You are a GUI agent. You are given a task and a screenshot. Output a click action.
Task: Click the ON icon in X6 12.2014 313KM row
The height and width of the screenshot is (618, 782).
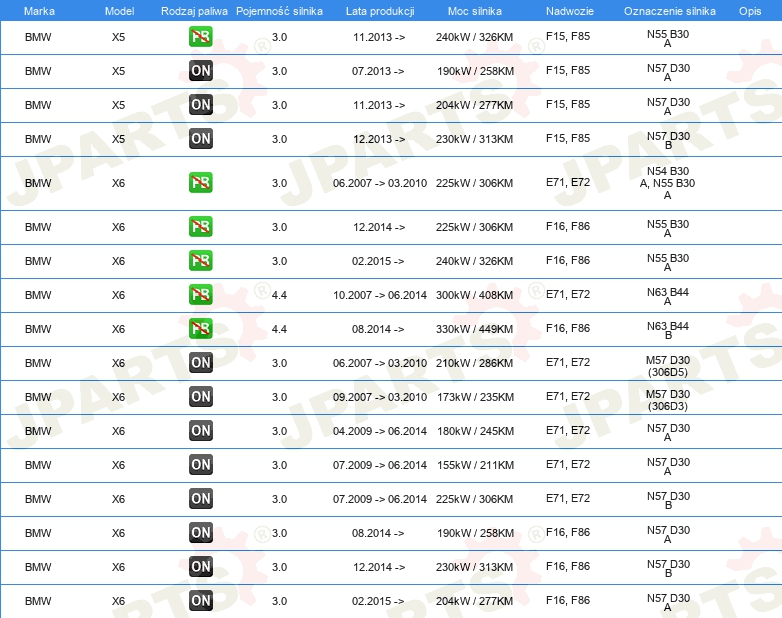pyautogui.click(x=200, y=566)
